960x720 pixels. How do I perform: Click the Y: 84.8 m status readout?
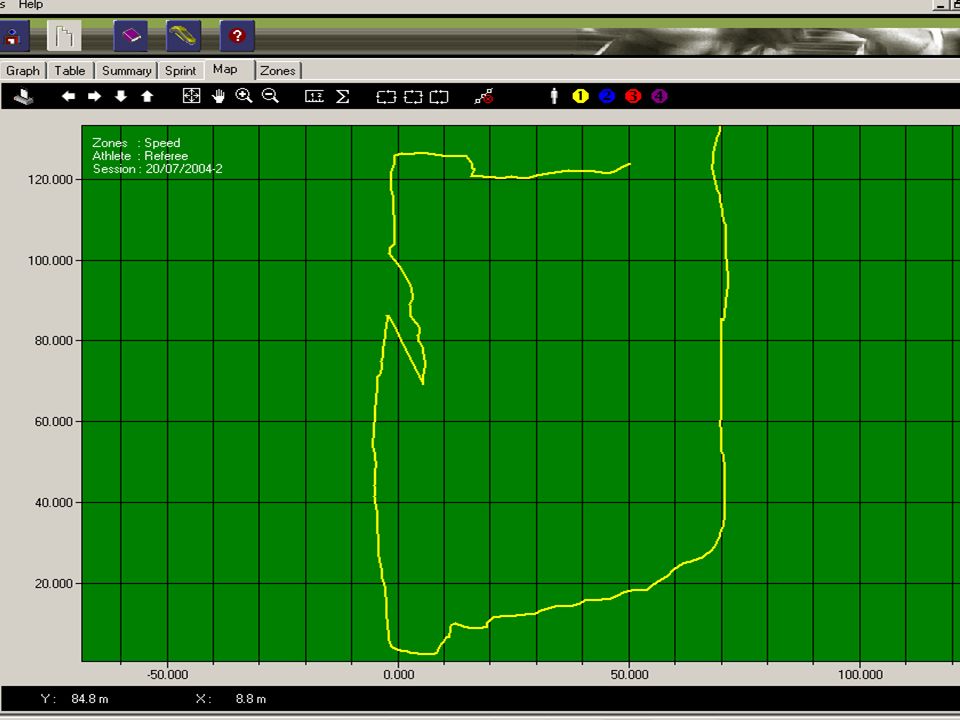(74, 699)
